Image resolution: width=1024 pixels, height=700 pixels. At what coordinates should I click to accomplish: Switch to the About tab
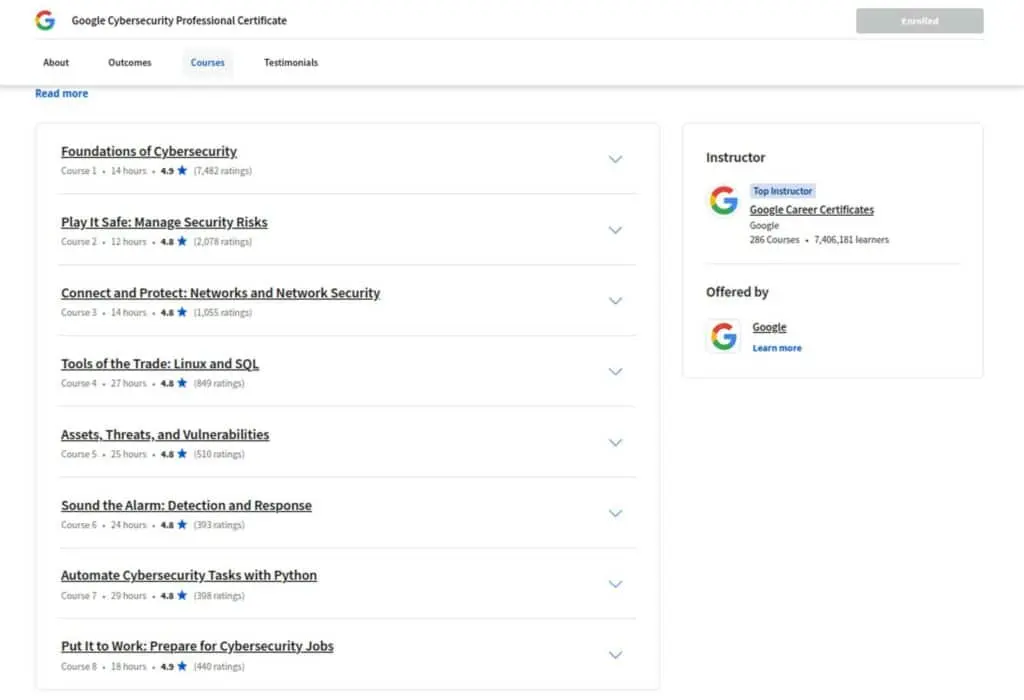[x=56, y=63]
